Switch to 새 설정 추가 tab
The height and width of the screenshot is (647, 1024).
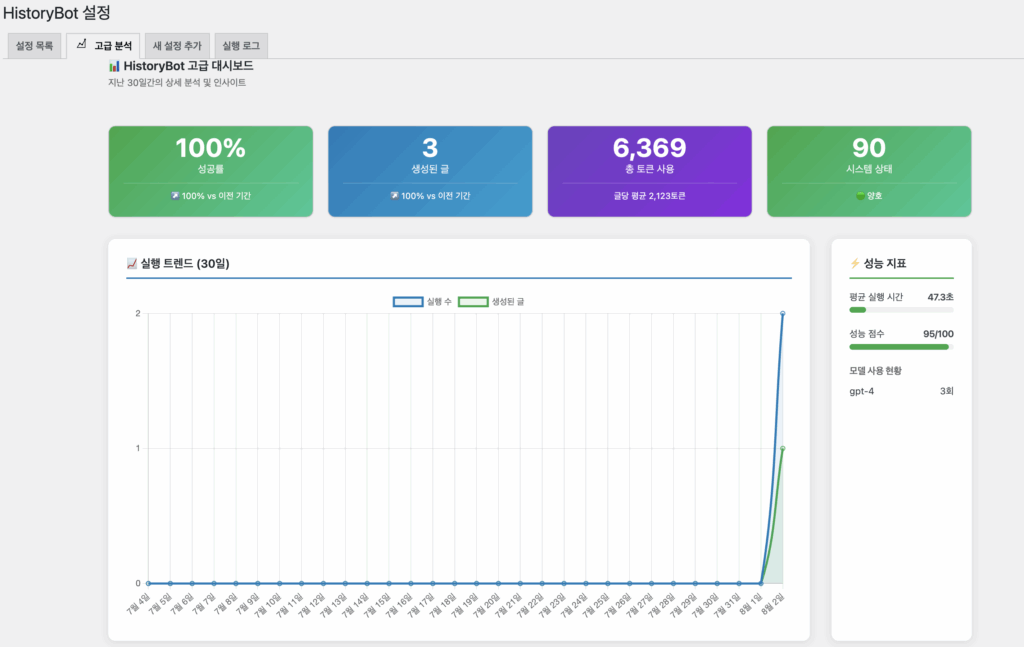(x=177, y=46)
